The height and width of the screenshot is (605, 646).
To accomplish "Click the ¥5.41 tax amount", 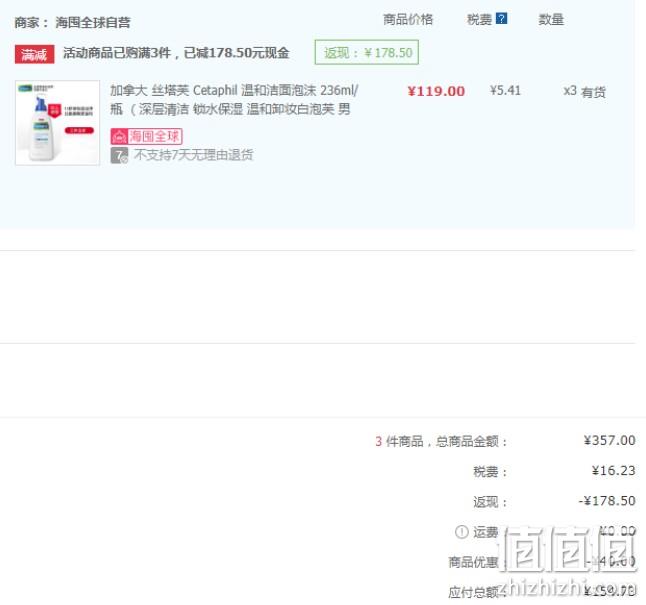I will click(x=505, y=90).
